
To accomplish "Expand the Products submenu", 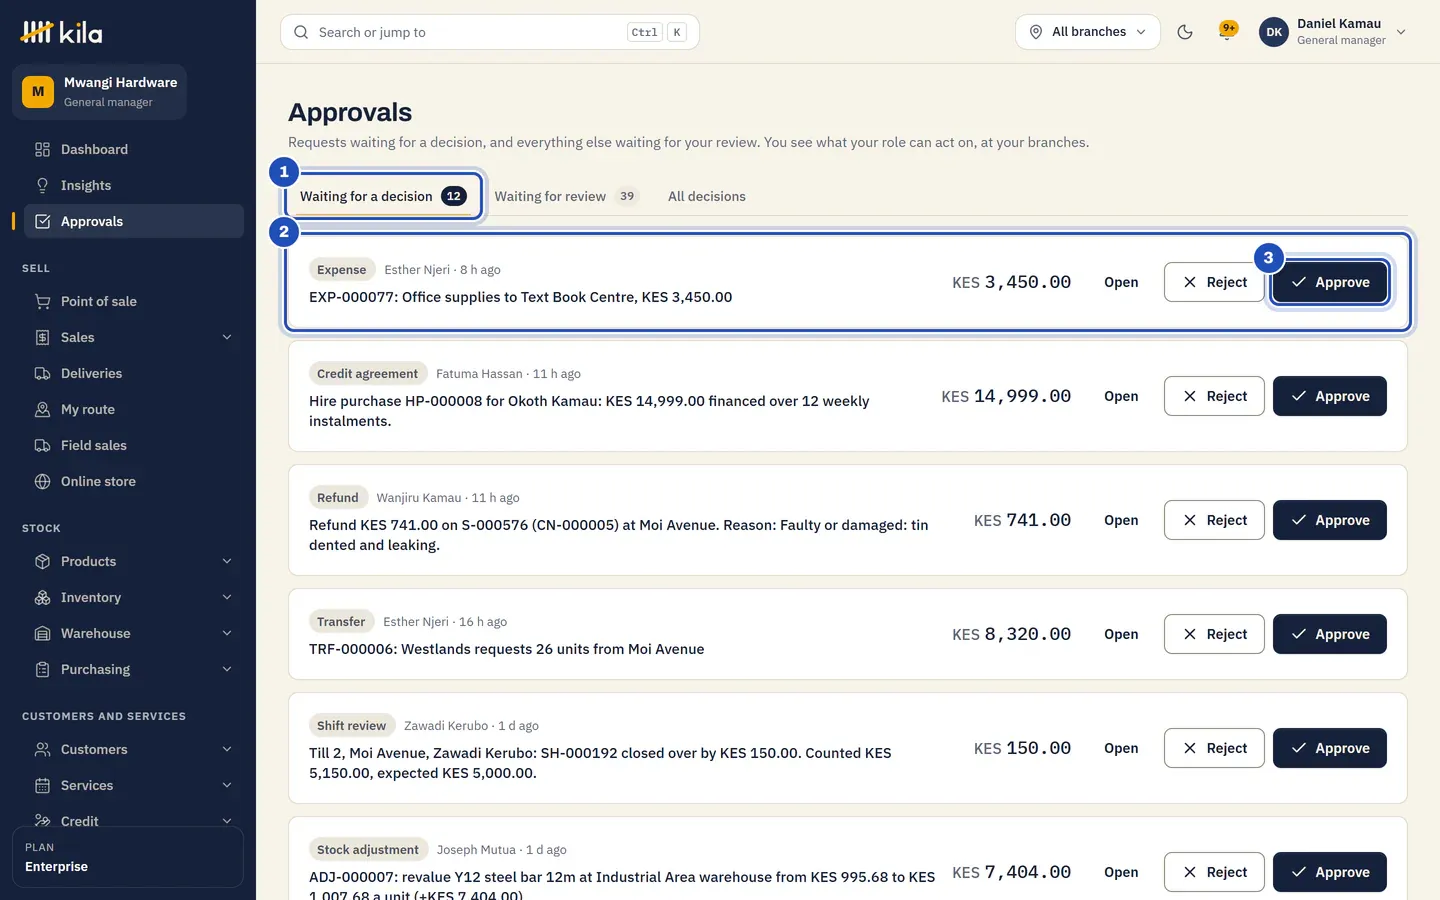I will click(227, 561).
